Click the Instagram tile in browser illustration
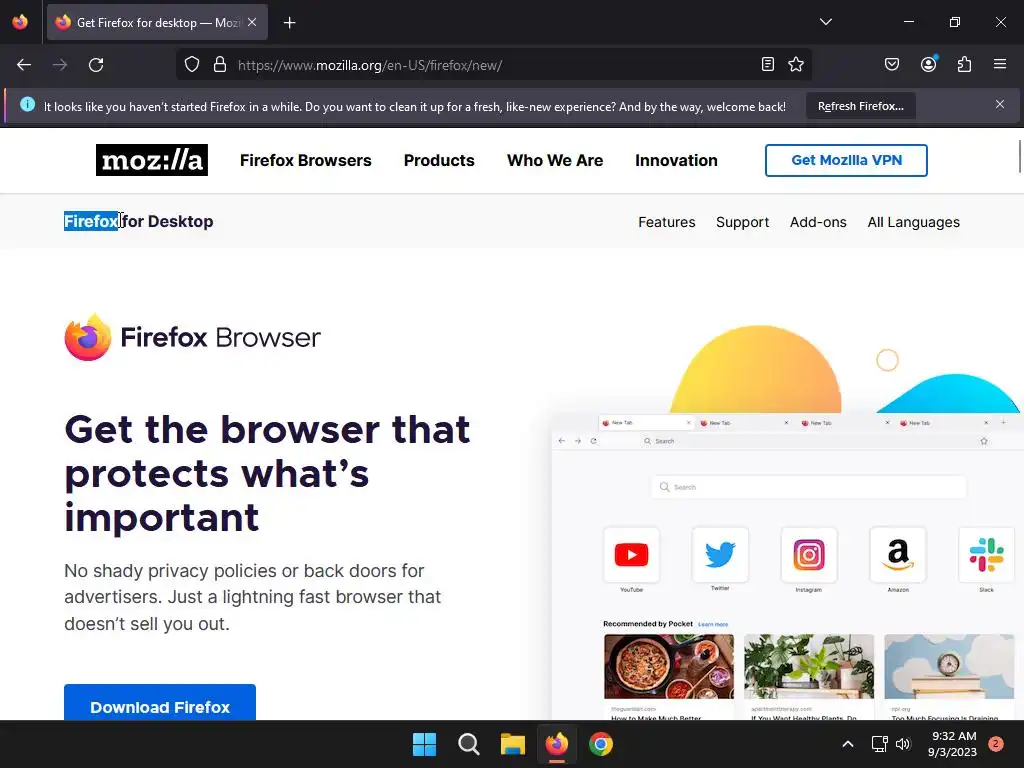The image size is (1024, 768). point(808,555)
